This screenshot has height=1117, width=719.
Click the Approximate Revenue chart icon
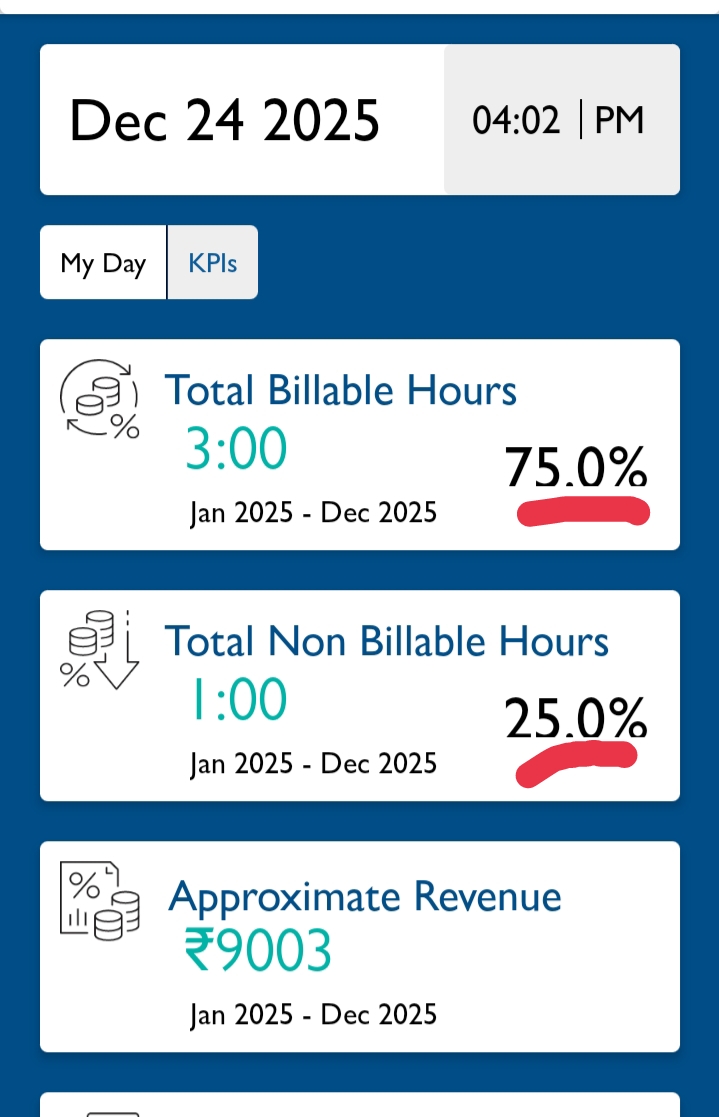point(99,901)
